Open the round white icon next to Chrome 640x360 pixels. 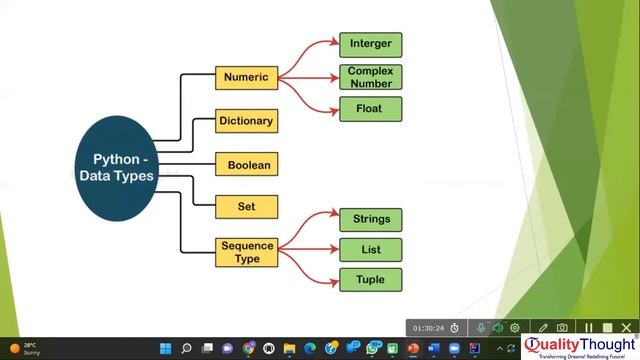(269, 349)
